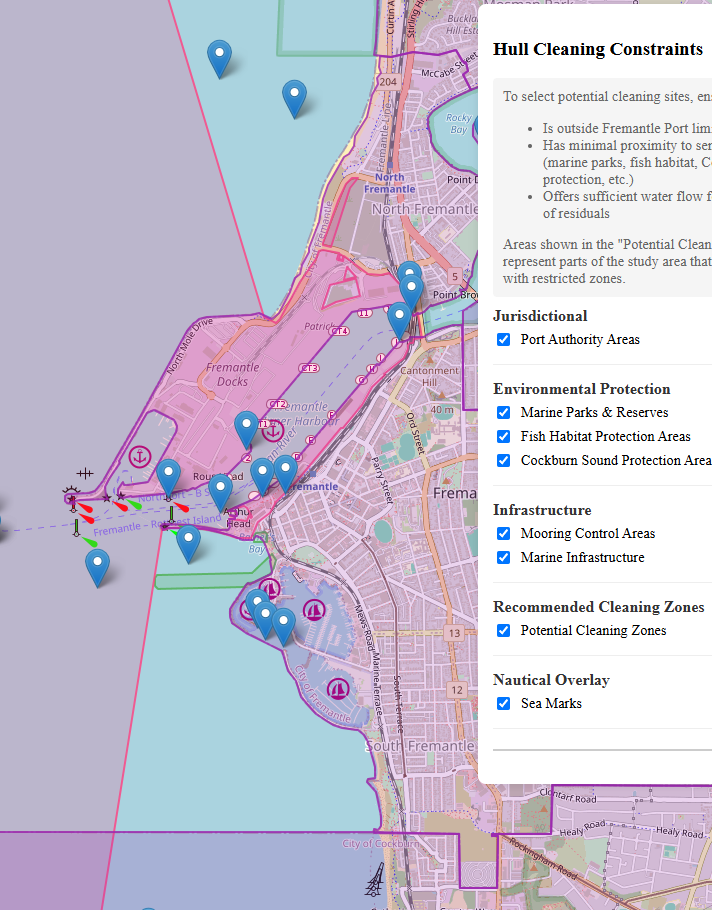Screen dimensions: 712x910
Task: Select the blue pin beside the CT2 label
Action: pyautogui.click(x=246, y=429)
